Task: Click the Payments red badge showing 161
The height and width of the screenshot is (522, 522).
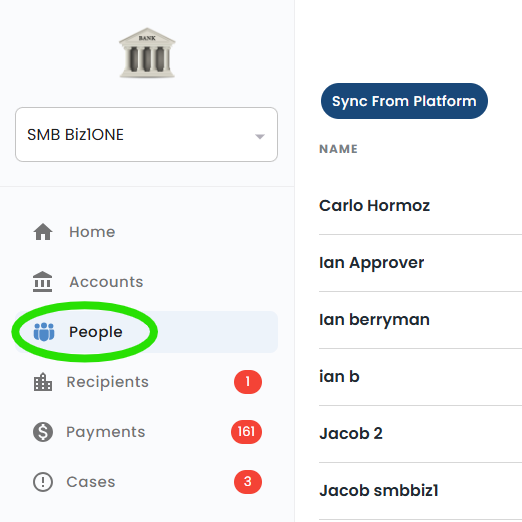Action: point(246,432)
